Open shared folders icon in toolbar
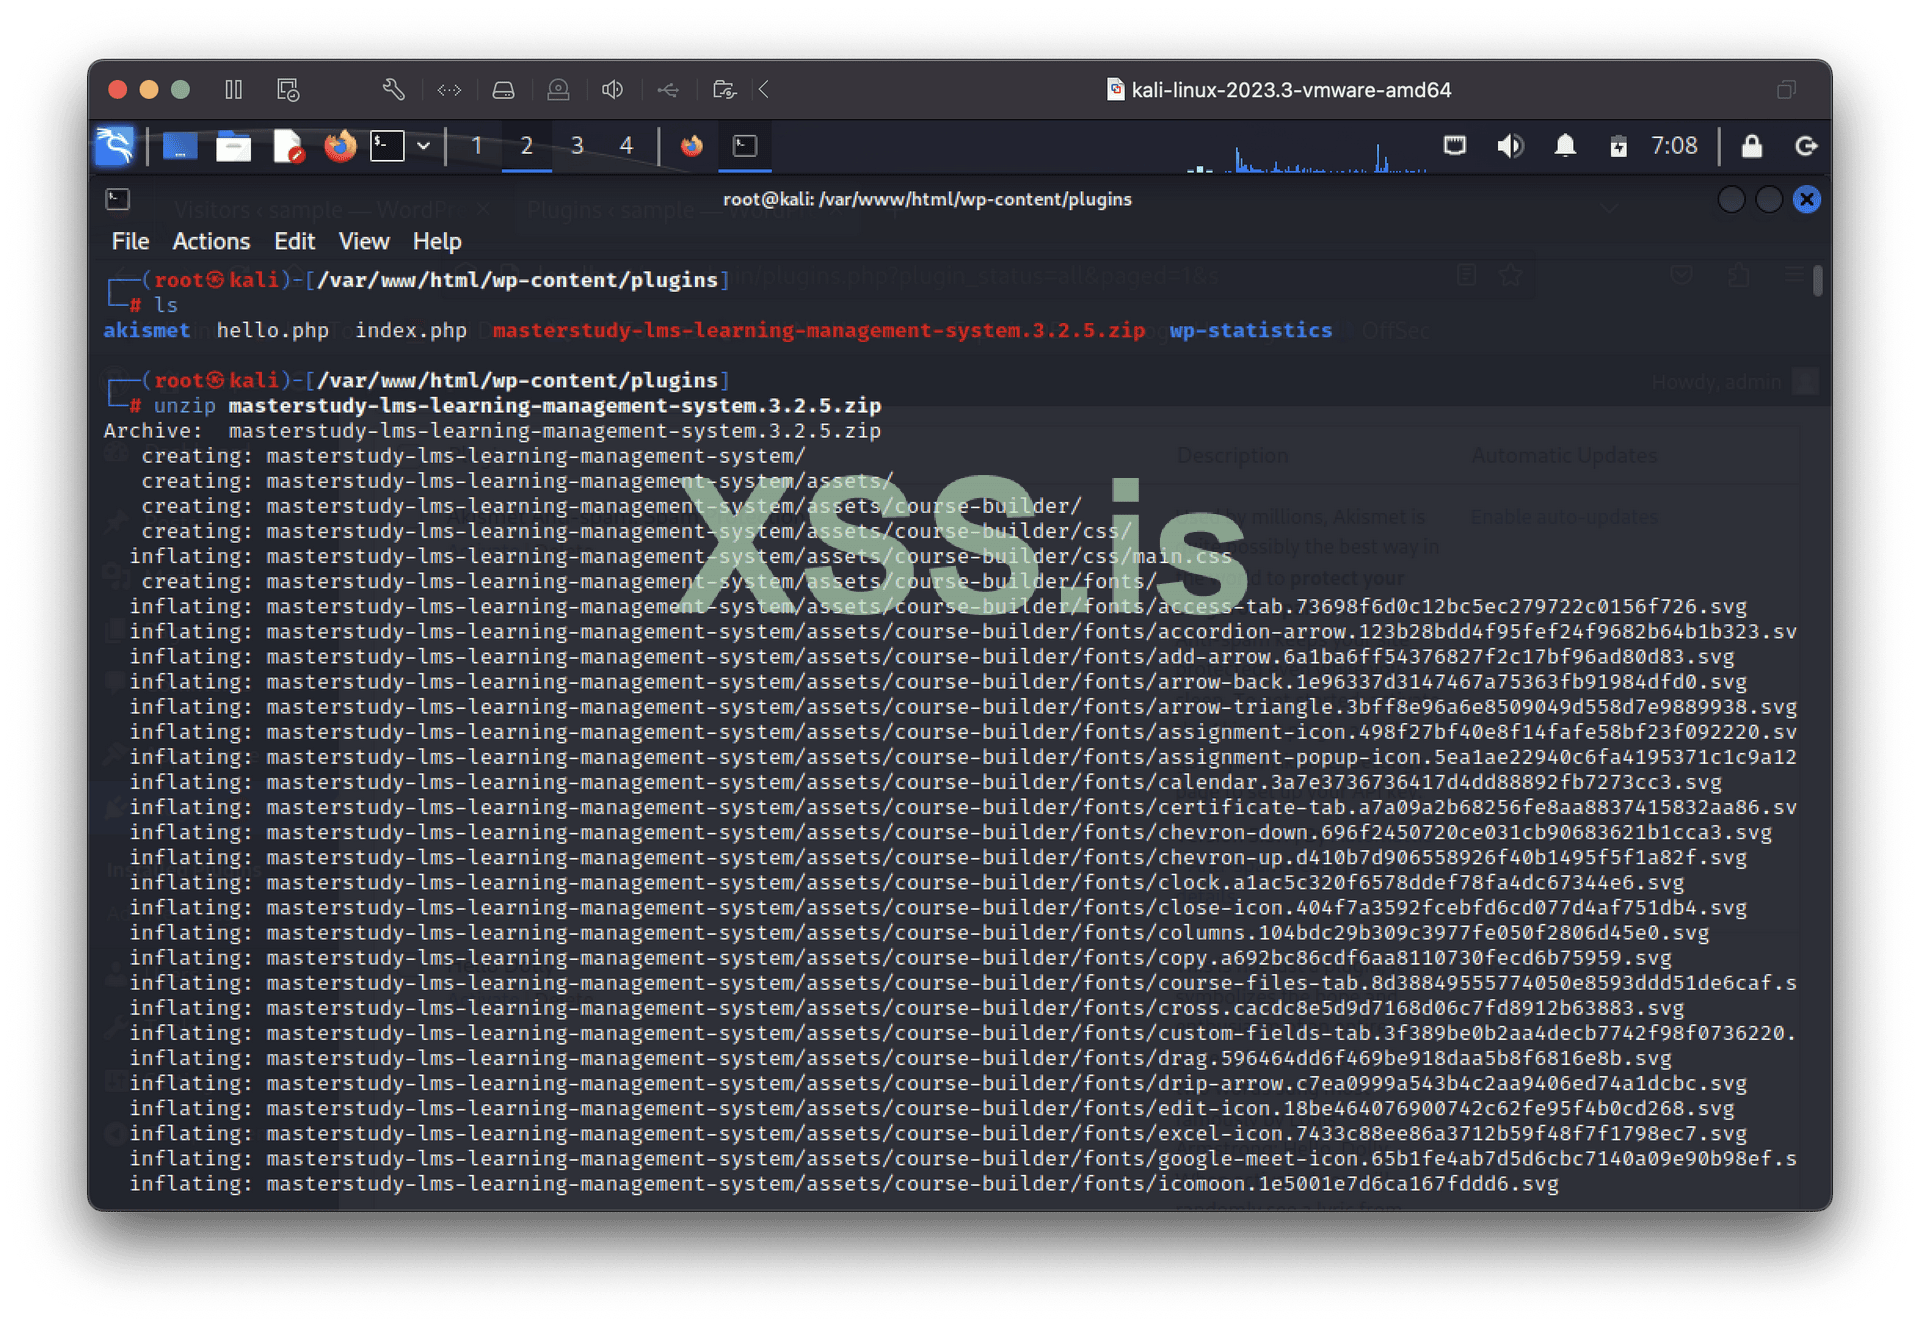 click(x=724, y=90)
